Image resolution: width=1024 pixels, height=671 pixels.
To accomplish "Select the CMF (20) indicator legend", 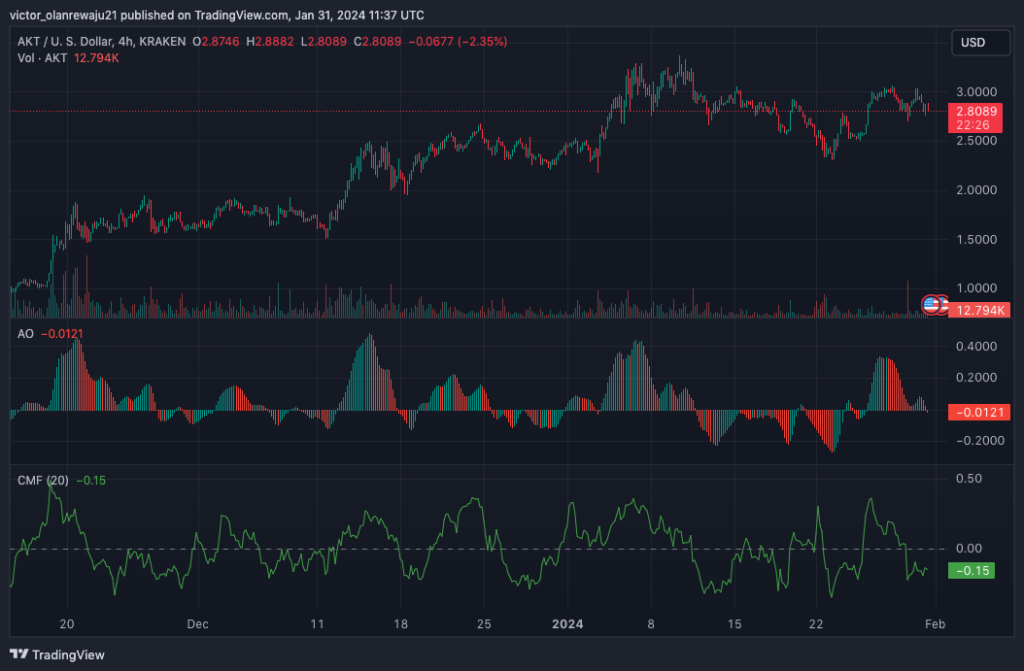I will 43,480.
